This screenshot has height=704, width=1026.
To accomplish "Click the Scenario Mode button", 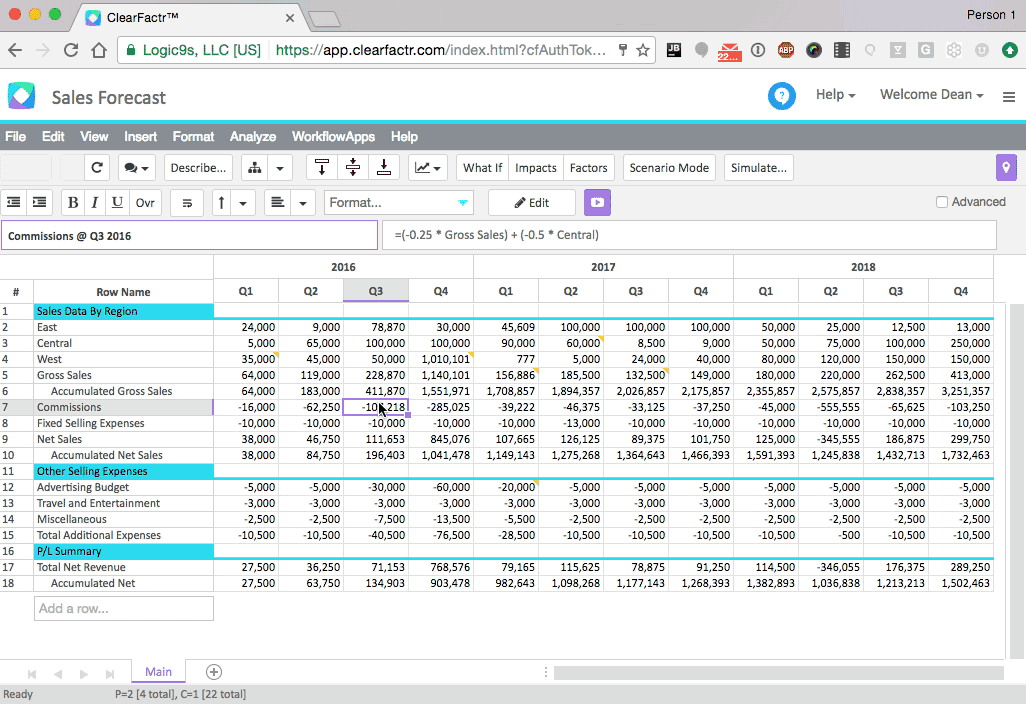I will point(669,168).
